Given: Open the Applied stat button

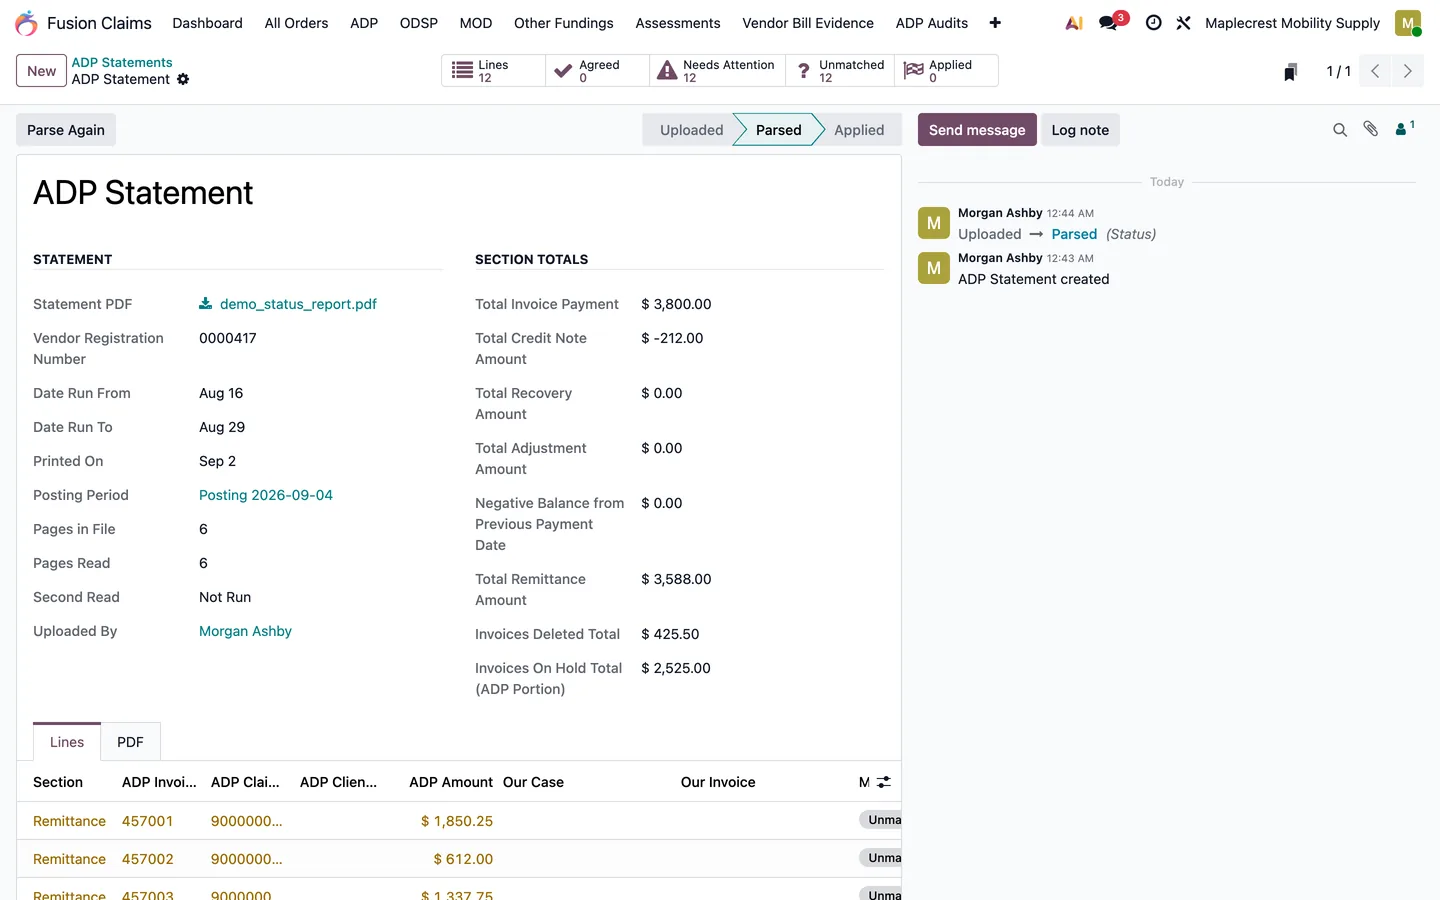Looking at the screenshot, I should click(x=946, y=71).
